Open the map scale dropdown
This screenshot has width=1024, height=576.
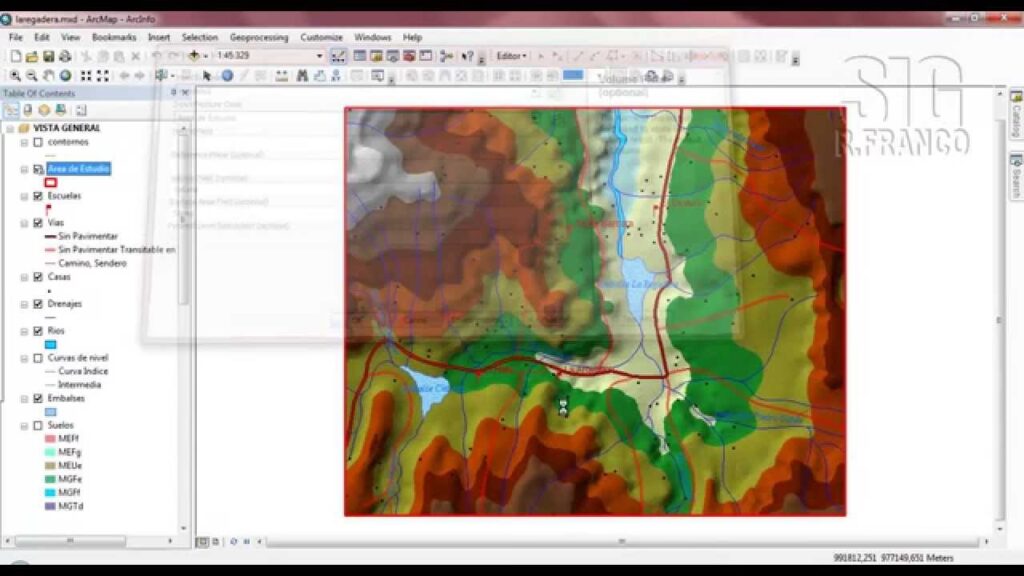[x=320, y=56]
